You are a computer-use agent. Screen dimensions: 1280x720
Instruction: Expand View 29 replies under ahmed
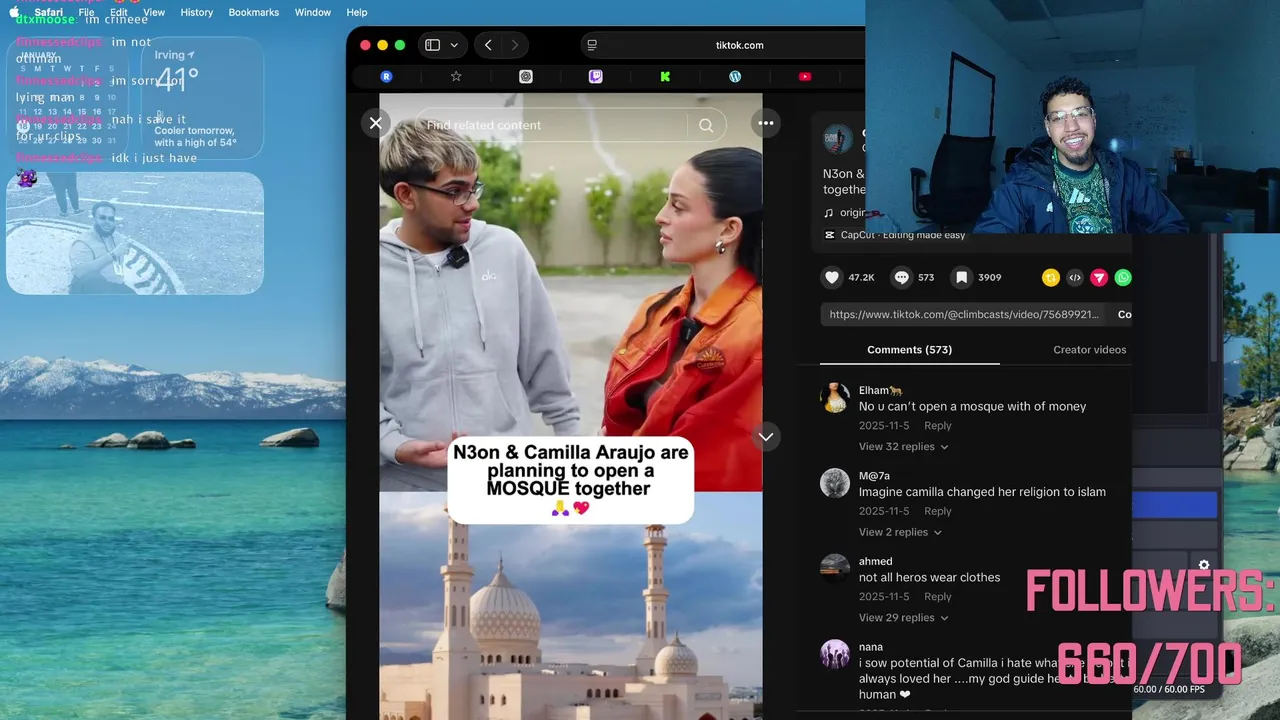click(x=903, y=617)
